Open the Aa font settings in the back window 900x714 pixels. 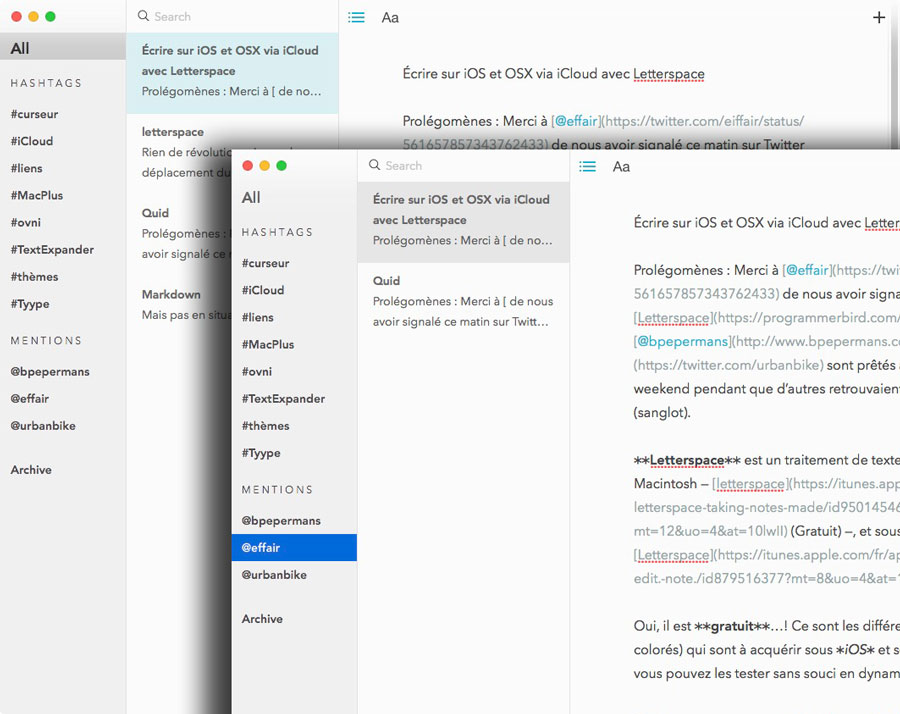(x=390, y=18)
